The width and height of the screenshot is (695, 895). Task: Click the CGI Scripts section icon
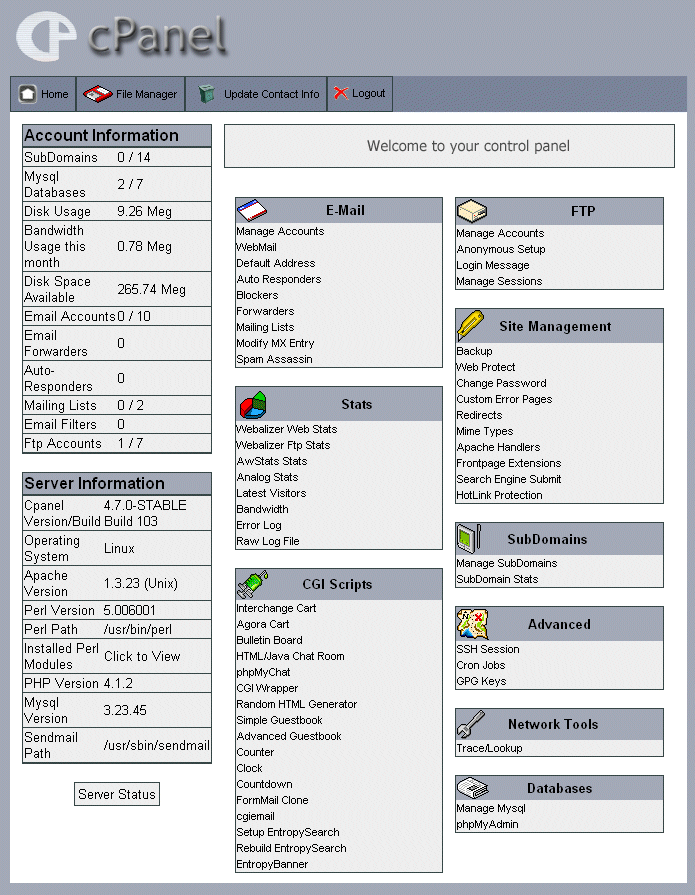[252, 584]
